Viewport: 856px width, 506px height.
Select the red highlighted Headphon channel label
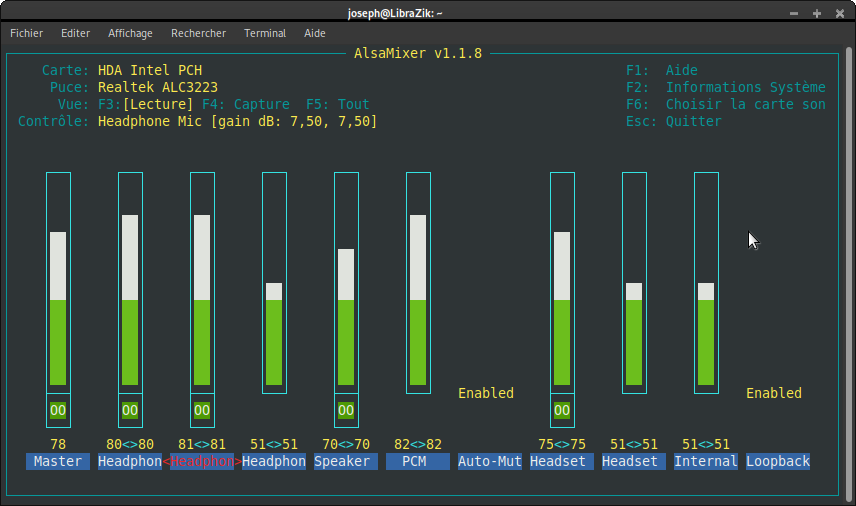[x=202, y=462]
